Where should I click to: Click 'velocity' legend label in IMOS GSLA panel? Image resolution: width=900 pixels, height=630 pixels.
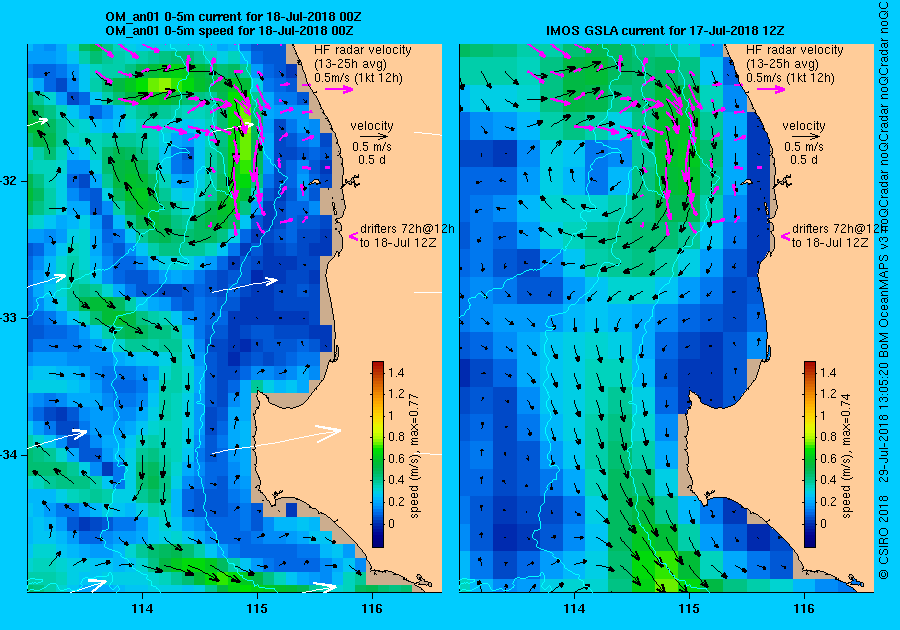(x=804, y=126)
